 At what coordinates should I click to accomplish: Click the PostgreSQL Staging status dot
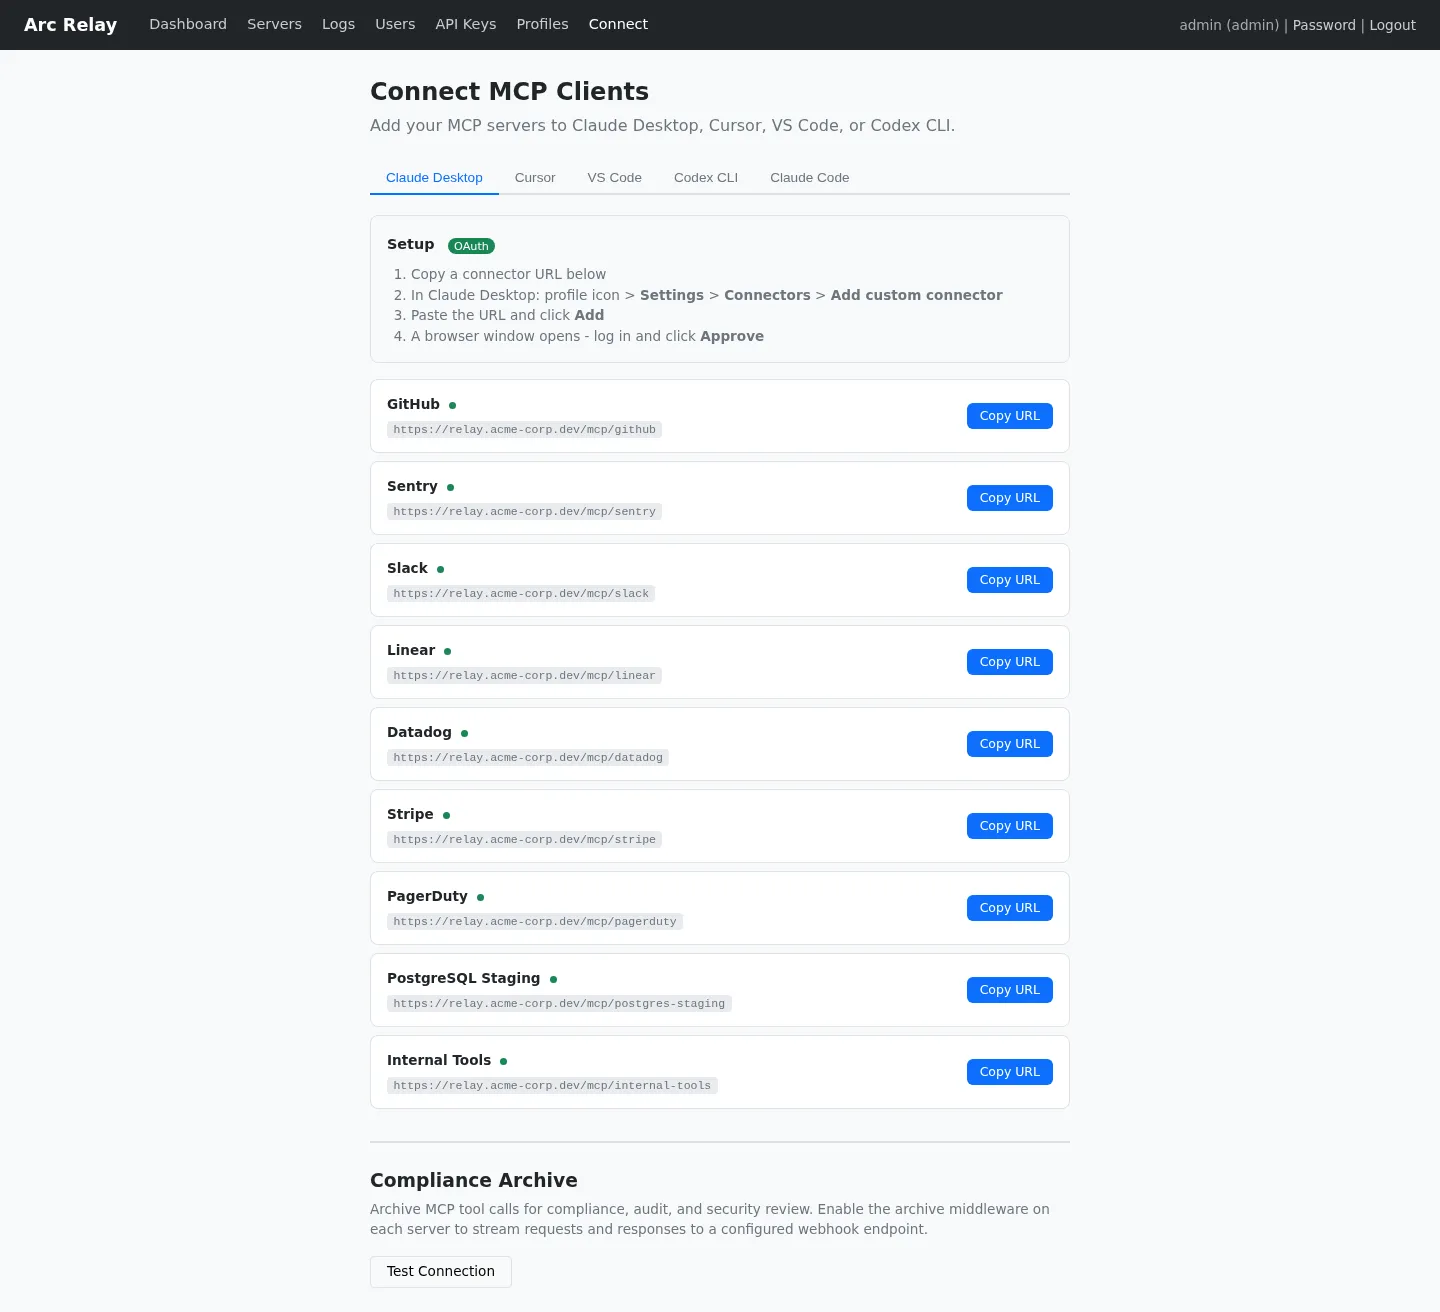553,979
